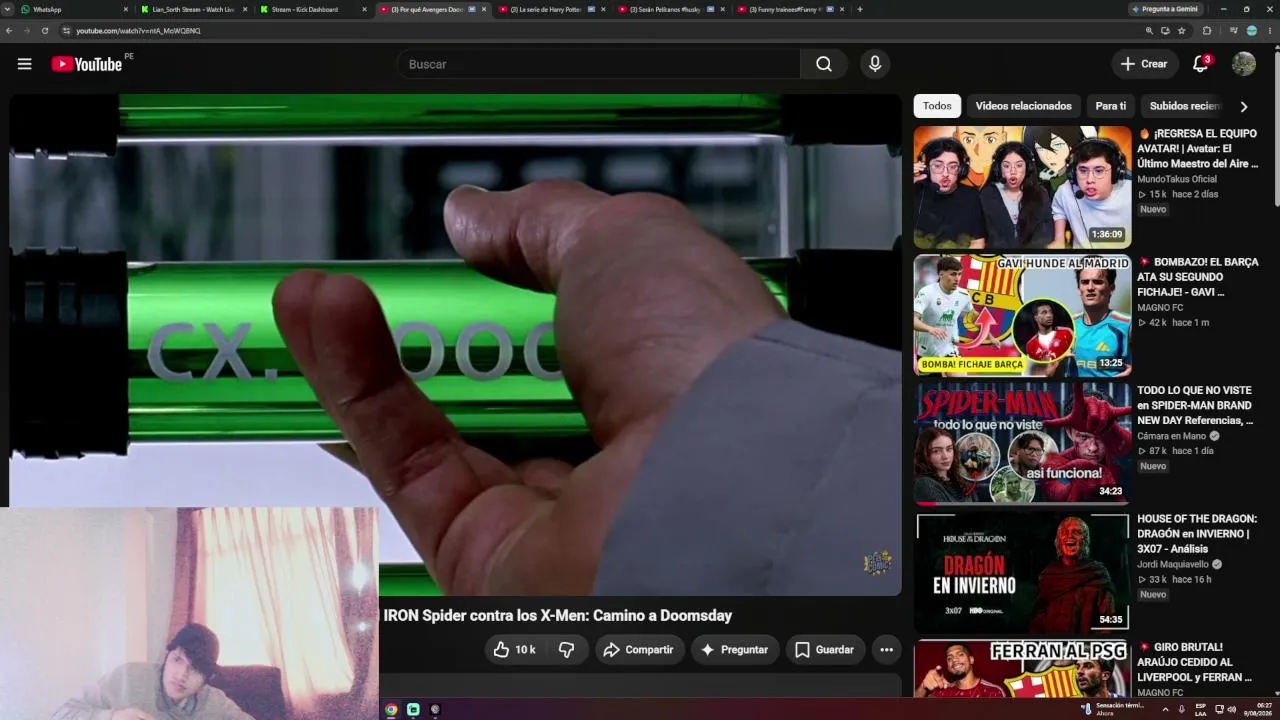This screenshot has height=720, width=1280.
Task: Reload the page in the browser
Action: [x=45, y=31]
